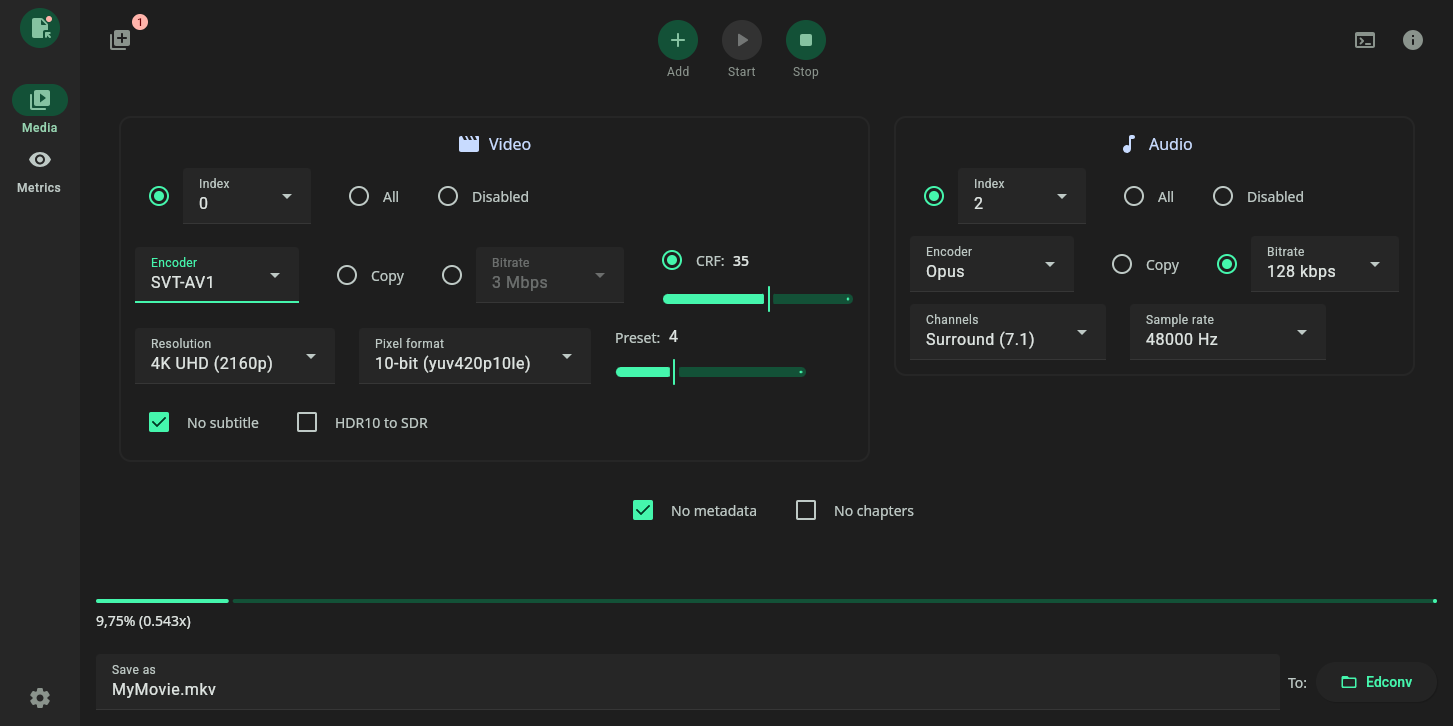The width and height of the screenshot is (1453, 726).
Task: Click the info icon in top corner
Action: point(1413,39)
